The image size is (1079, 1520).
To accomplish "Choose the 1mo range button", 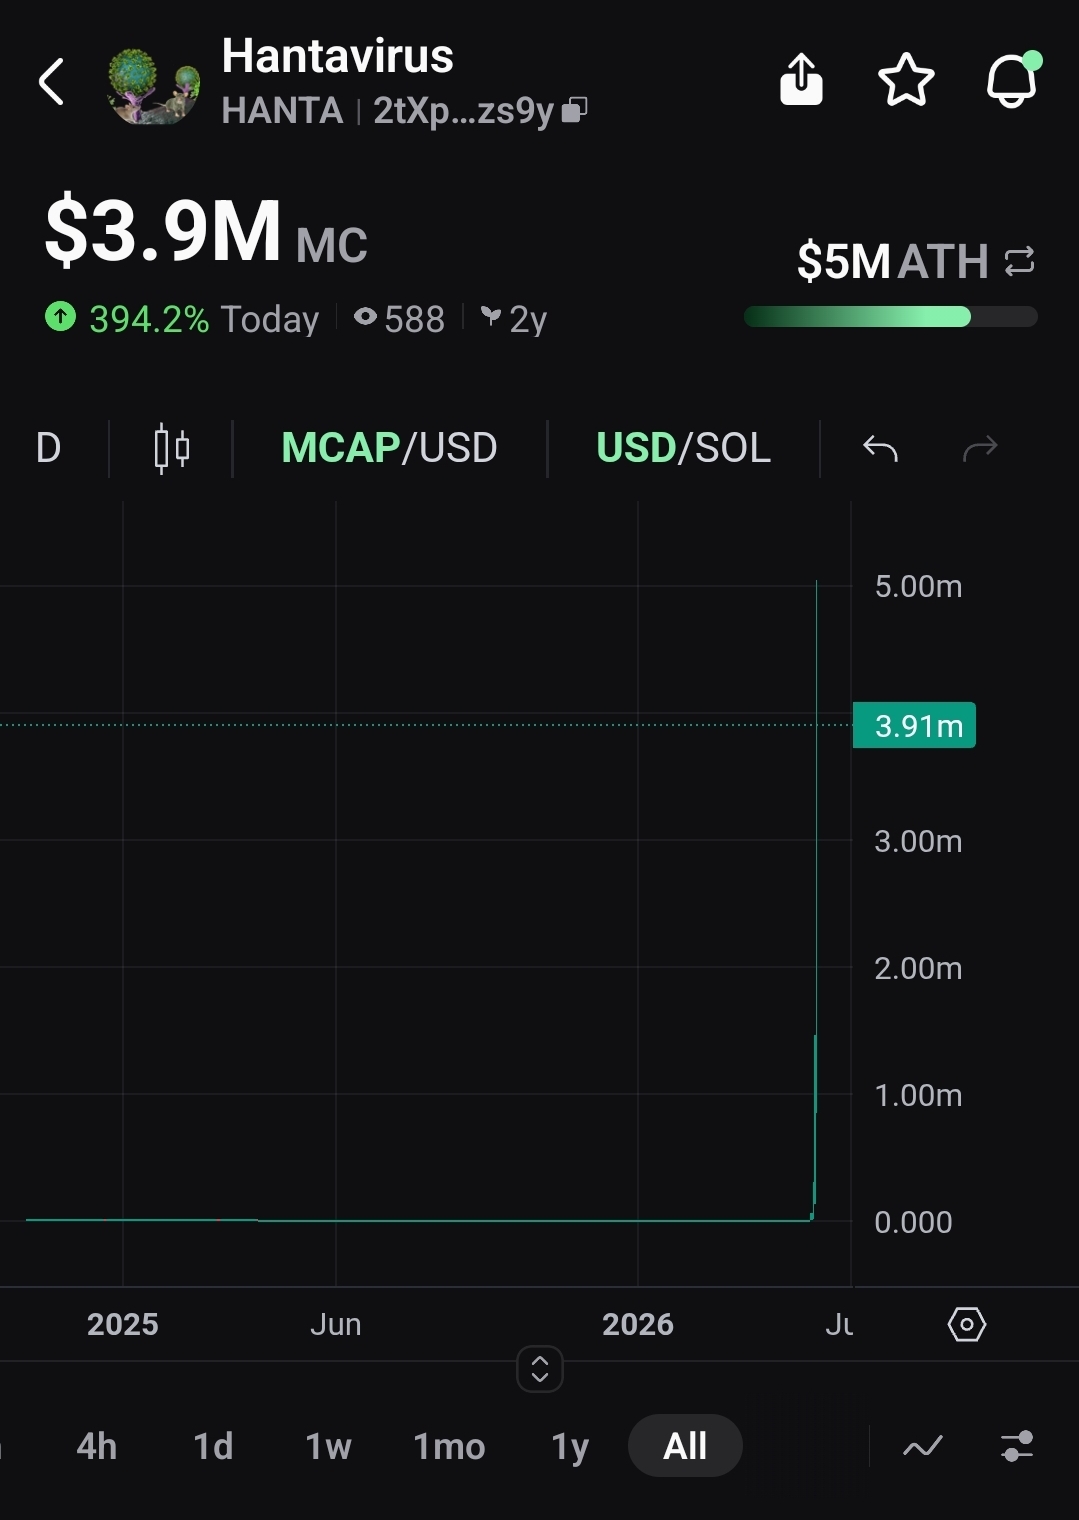I will coord(449,1446).
